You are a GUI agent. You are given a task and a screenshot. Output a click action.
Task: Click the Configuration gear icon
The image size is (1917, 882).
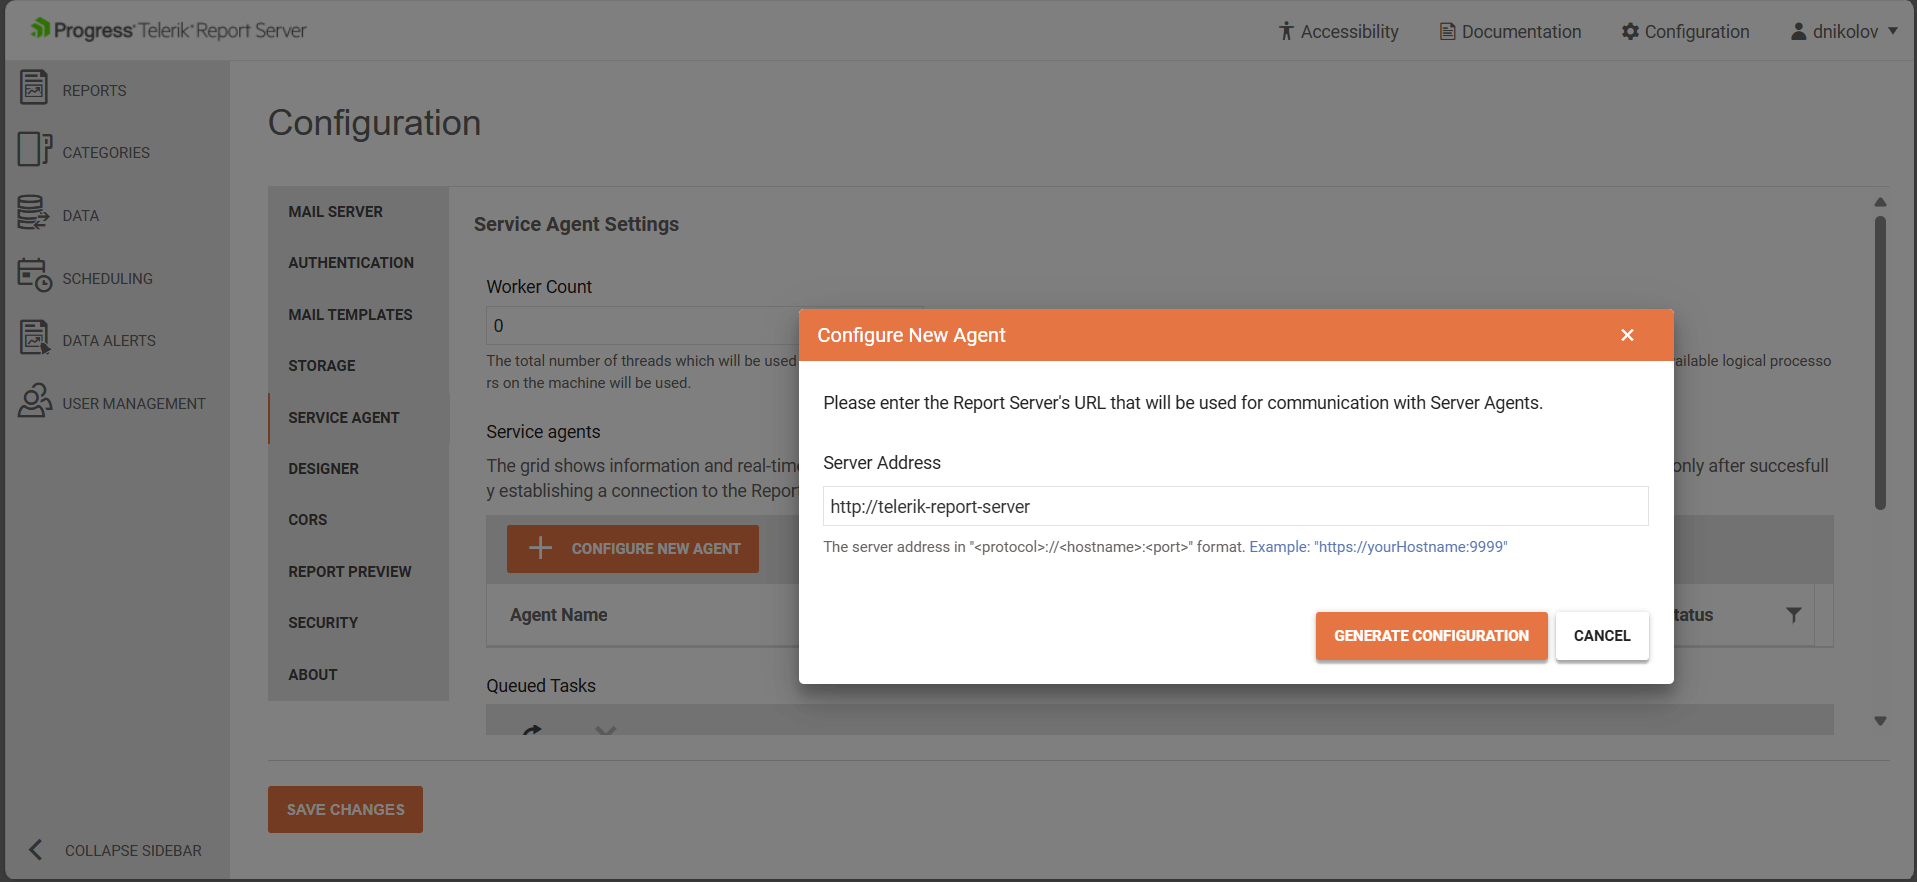(x=1630, y=31)
